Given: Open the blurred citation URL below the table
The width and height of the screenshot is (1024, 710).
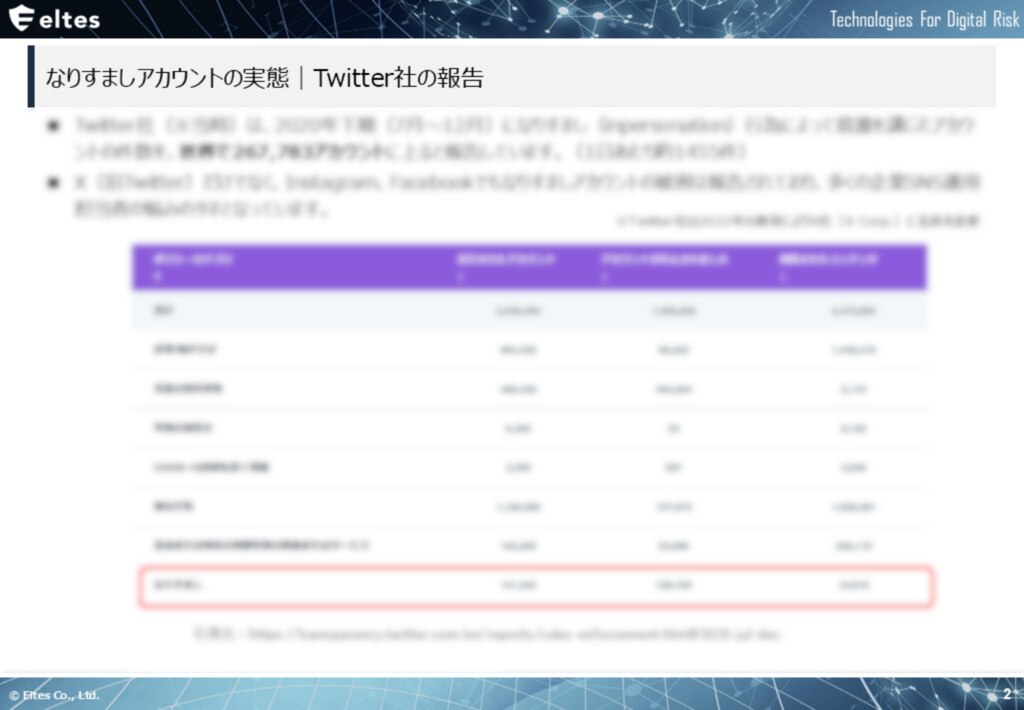Looking at the screenshot, I should click(x=486, y=634).
